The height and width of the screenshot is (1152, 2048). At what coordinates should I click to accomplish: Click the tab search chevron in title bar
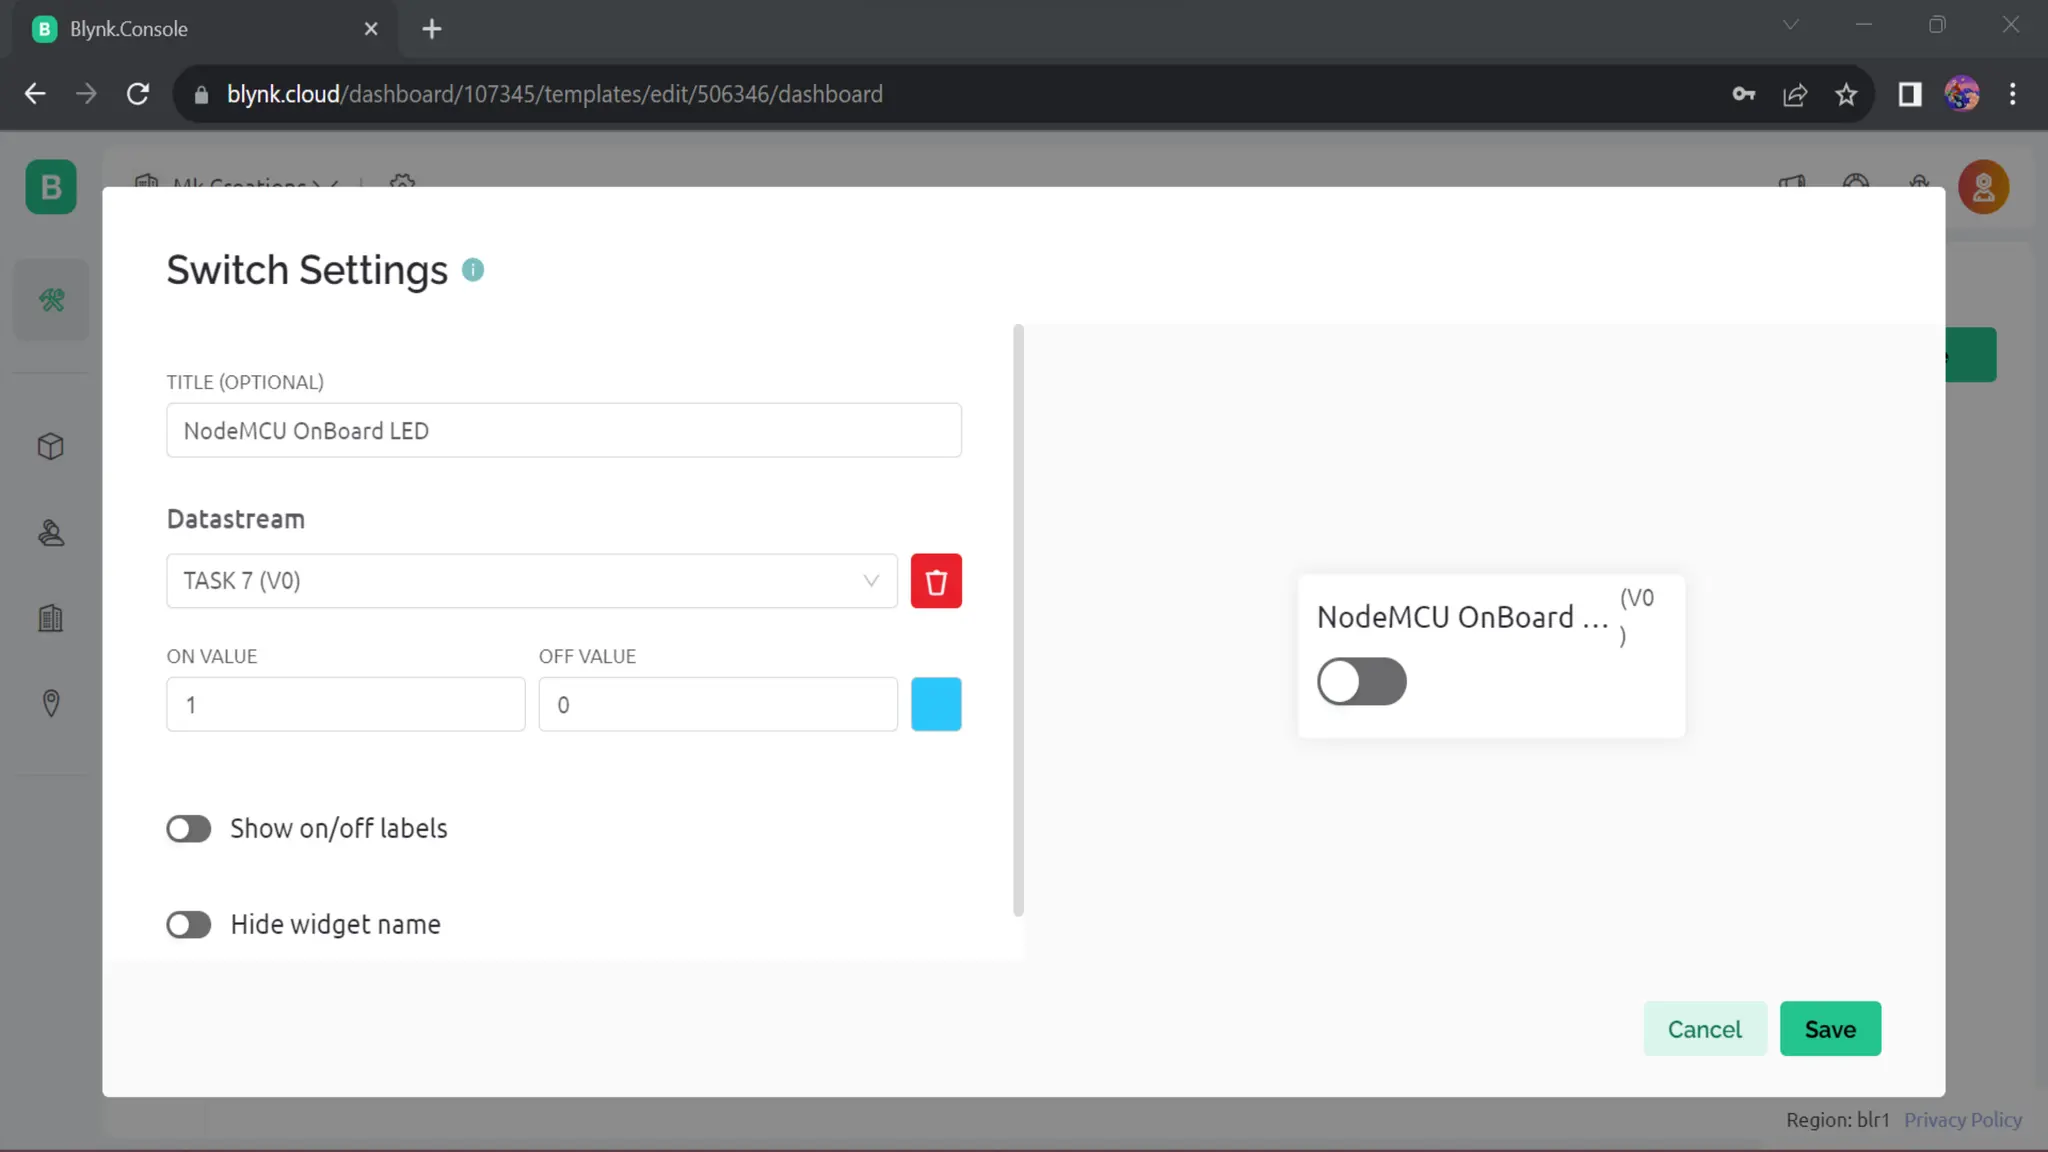click(x=1790, y=26)
